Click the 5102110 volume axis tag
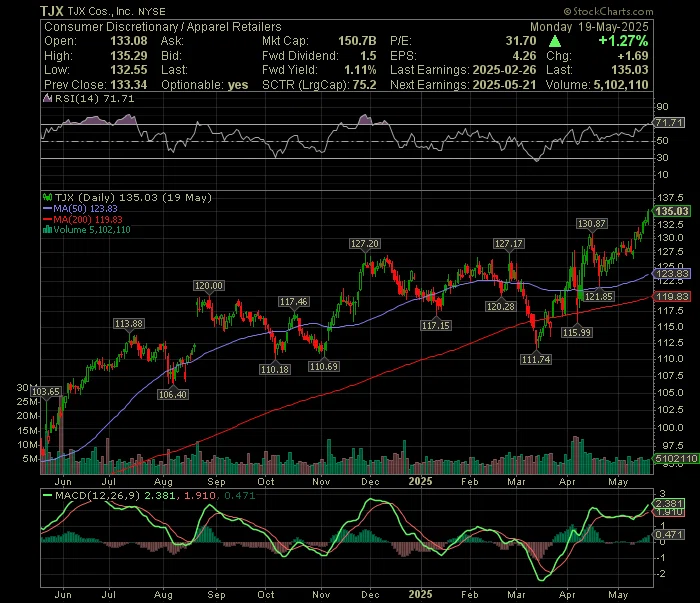This screenshot has height=603, width=700. (x=676, y=458)
